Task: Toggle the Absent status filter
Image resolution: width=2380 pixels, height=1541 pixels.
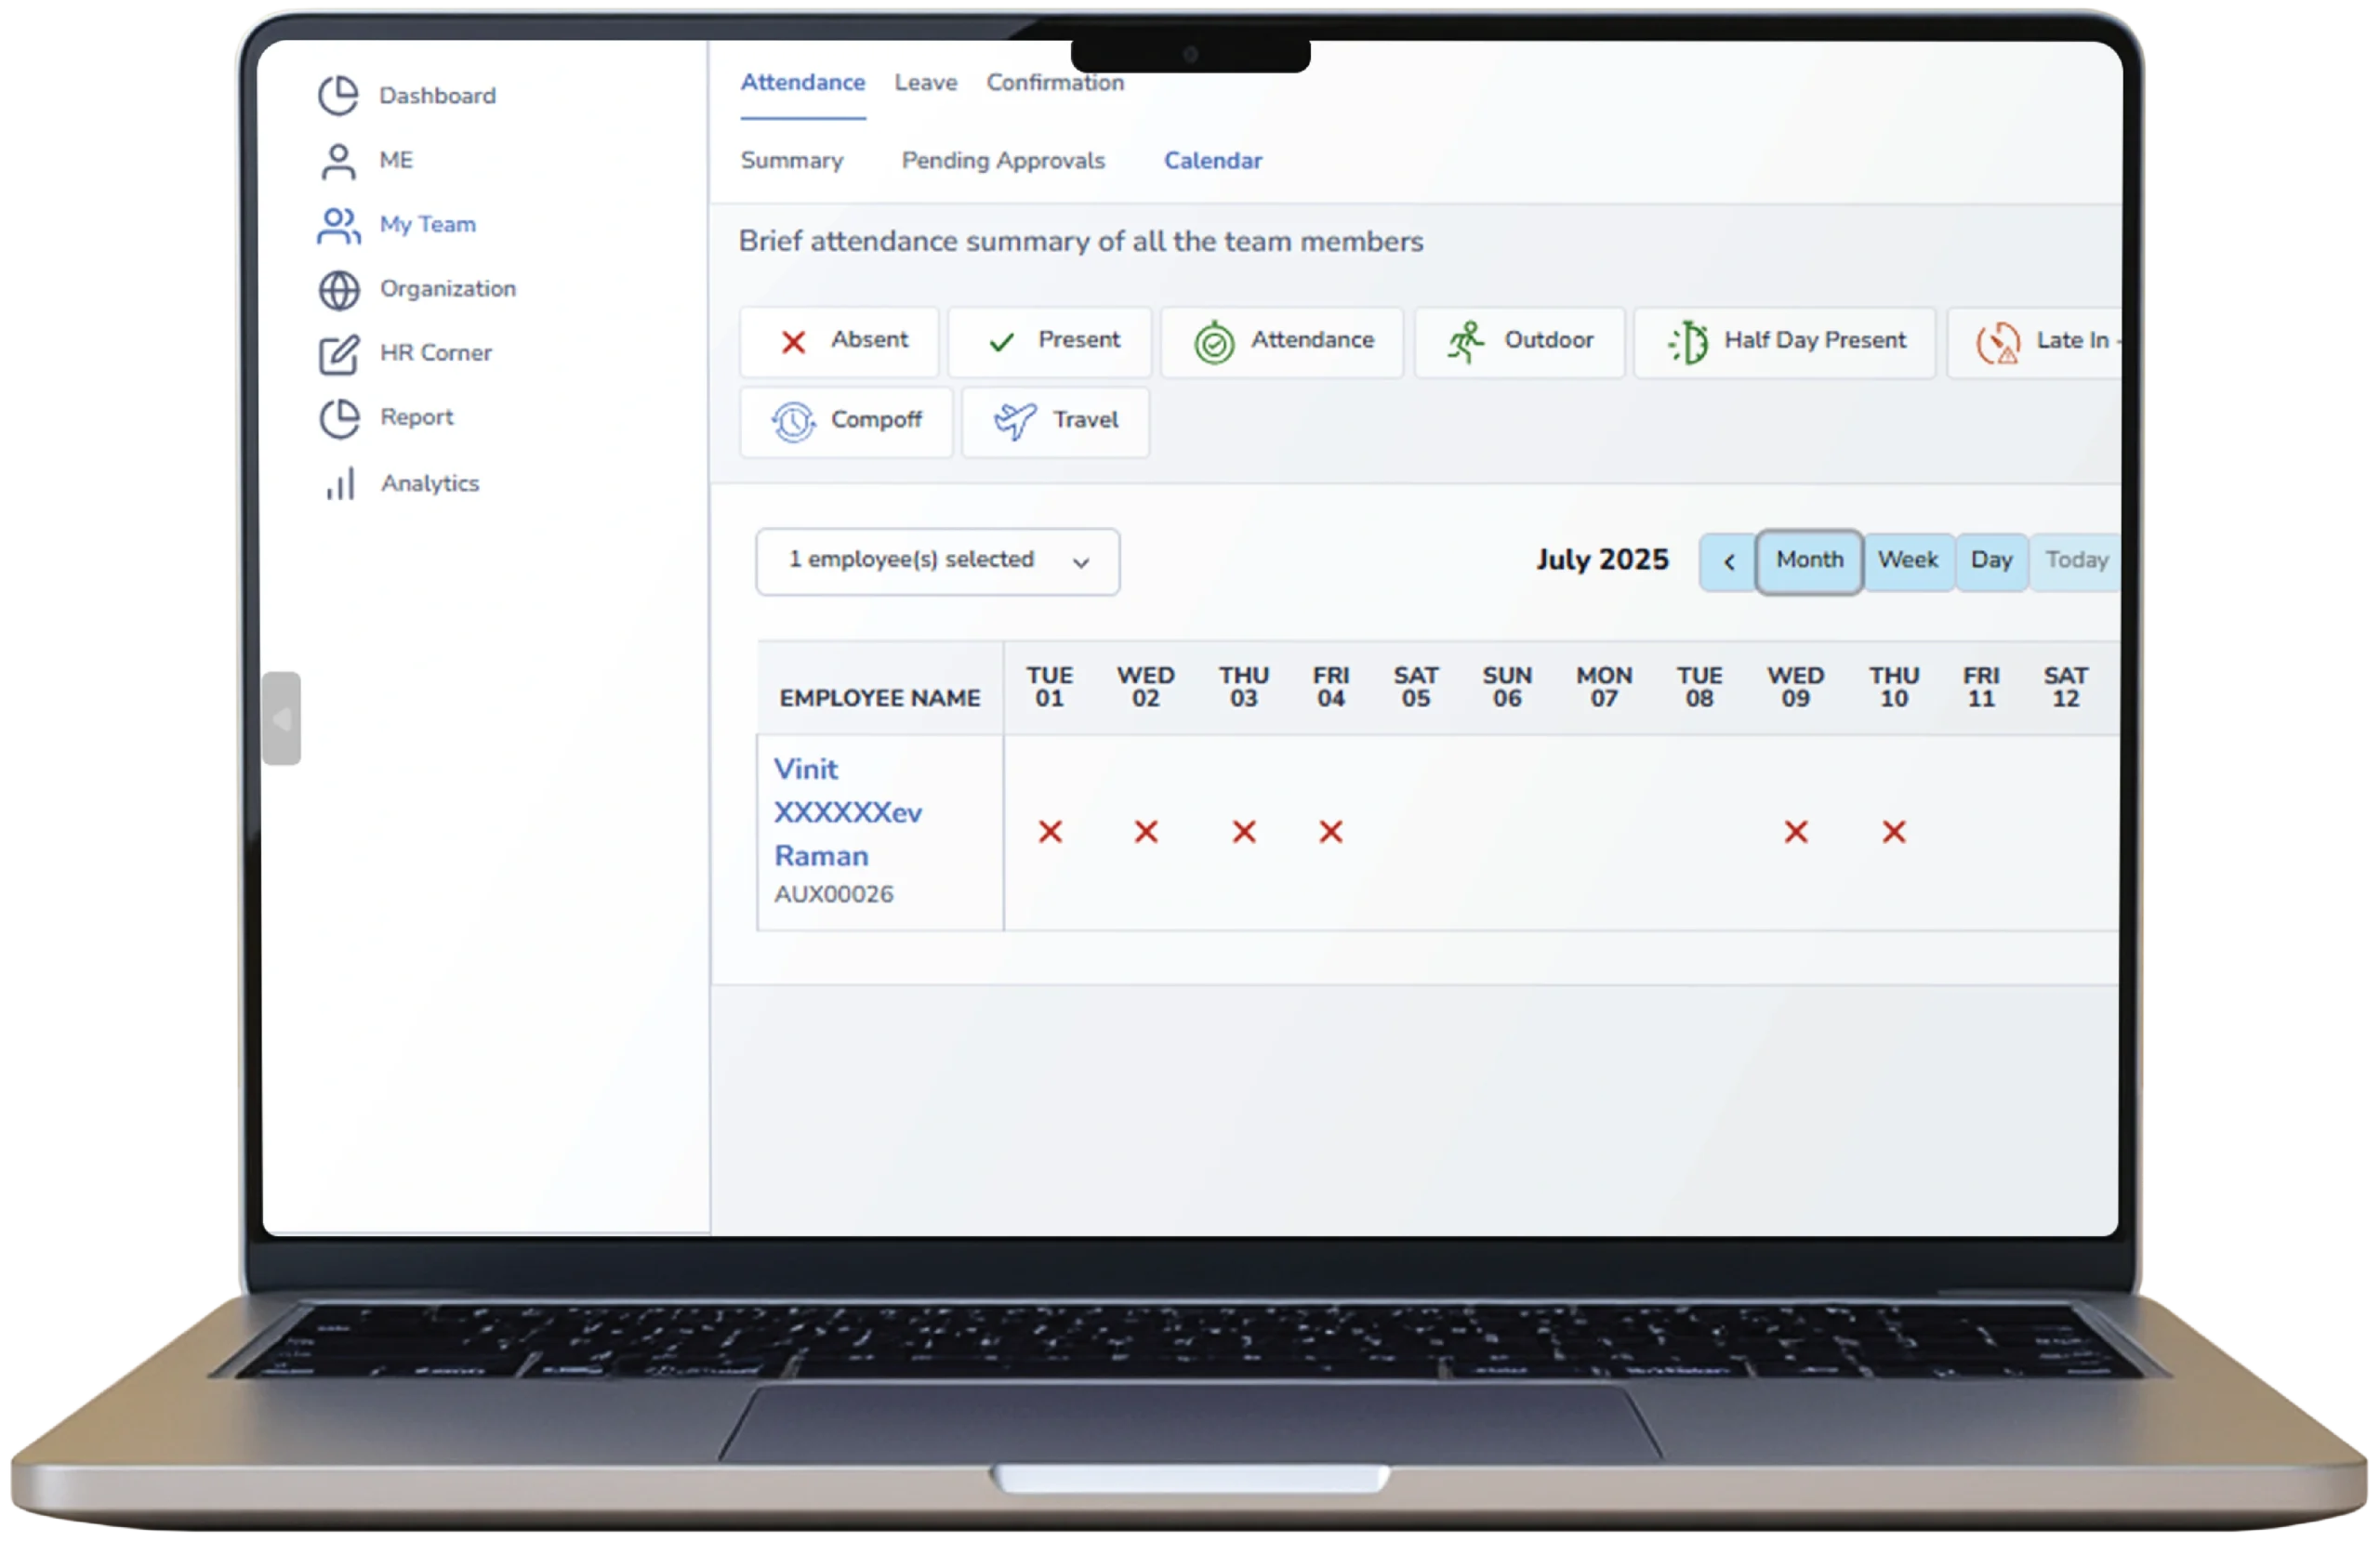Action: point(839,342)
